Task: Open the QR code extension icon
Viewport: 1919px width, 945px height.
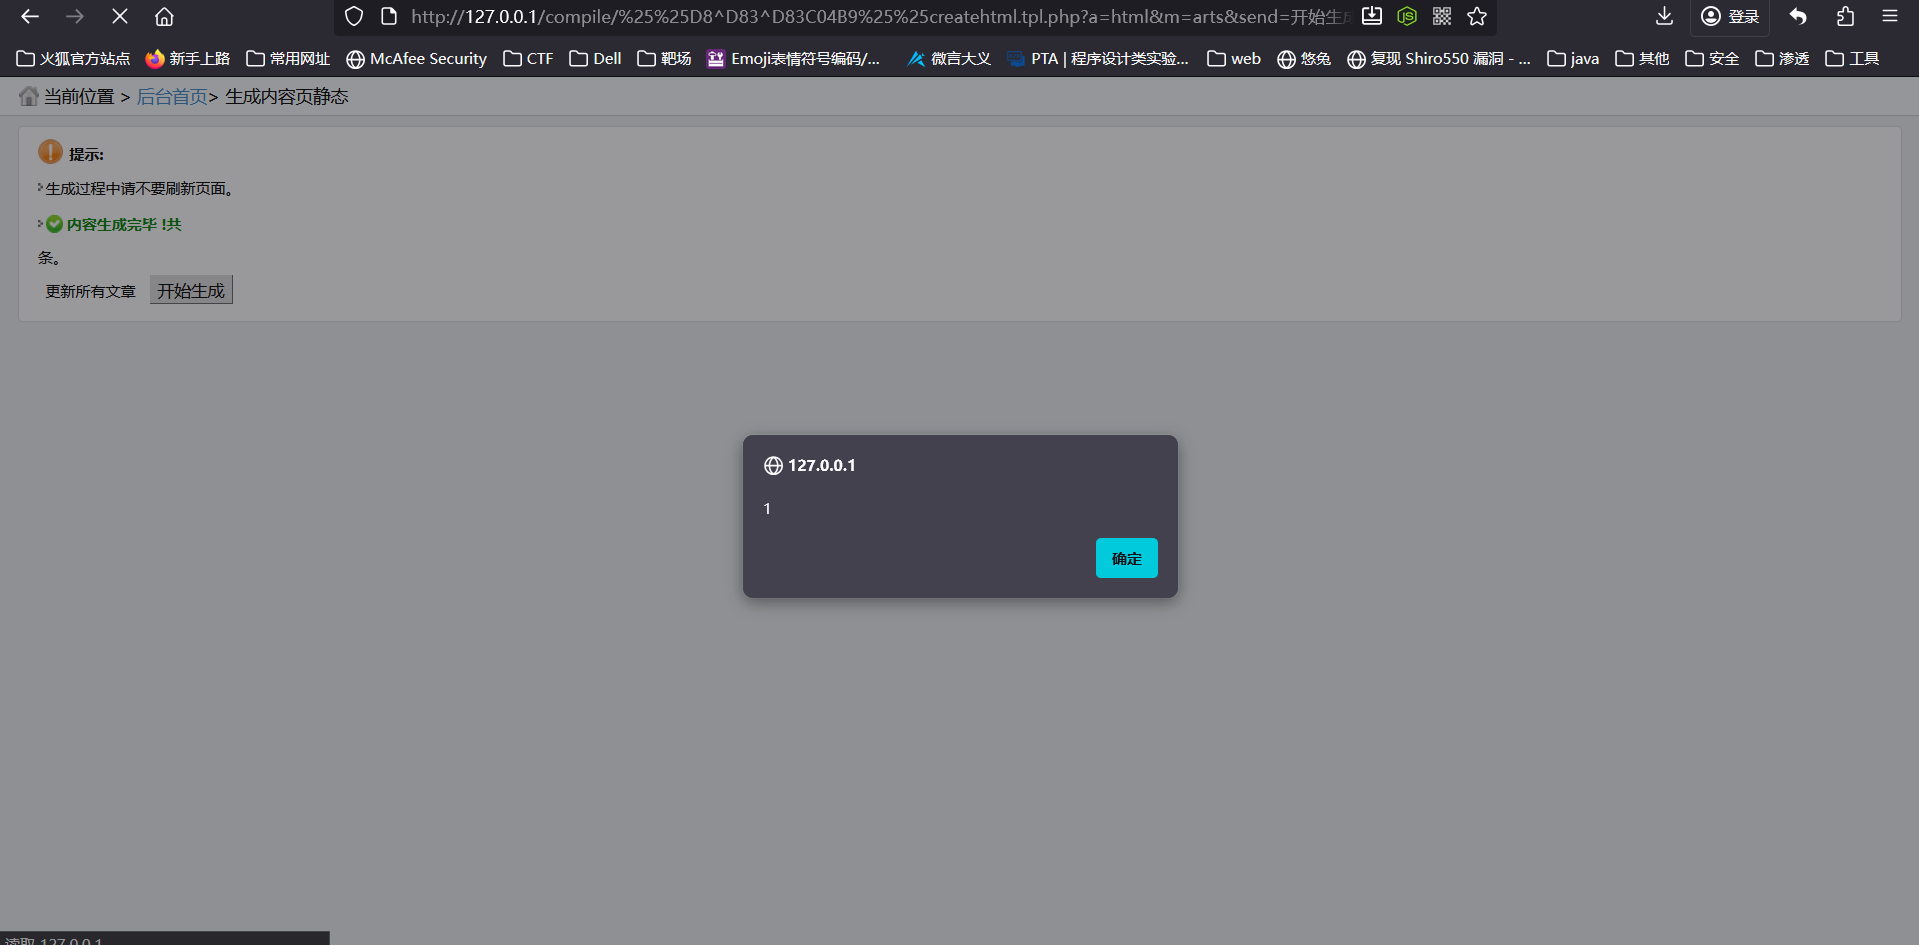Action: point(1442,17)
